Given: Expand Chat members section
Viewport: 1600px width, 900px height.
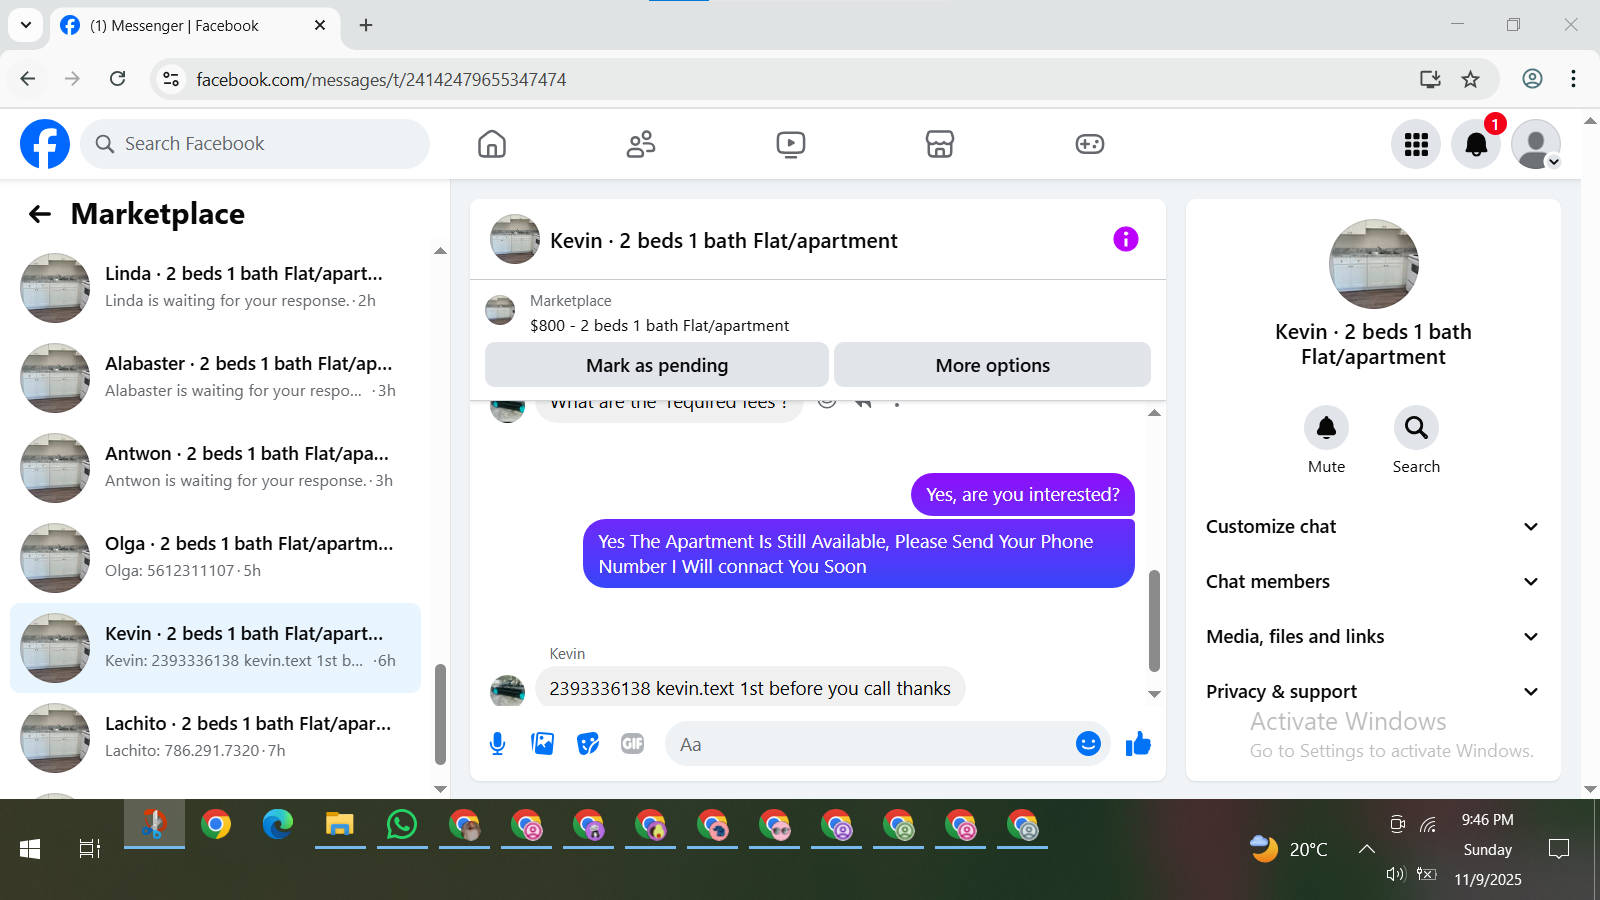Looking at the screenshot, I should 1372,582.
